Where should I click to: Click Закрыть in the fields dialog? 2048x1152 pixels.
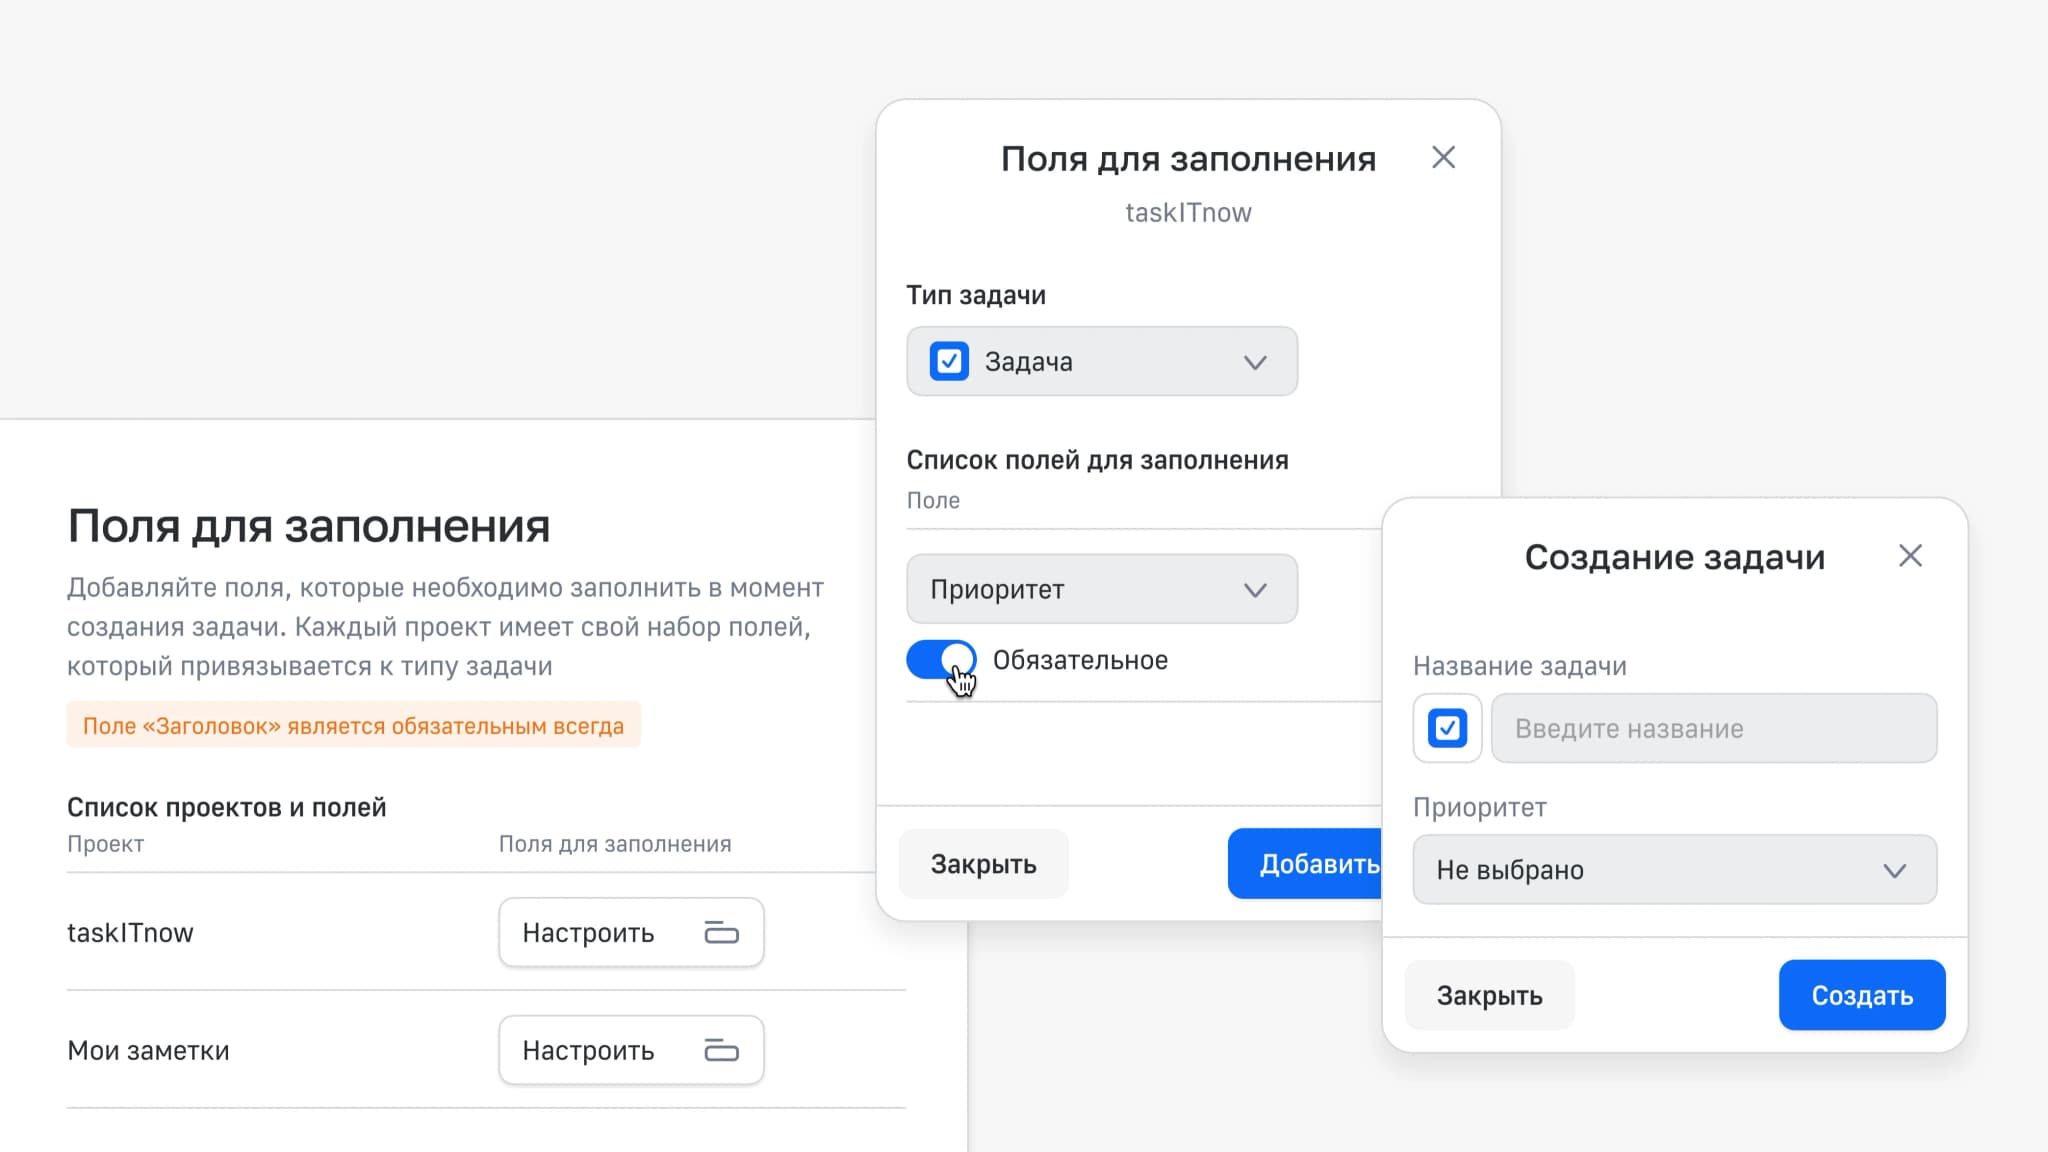click(983, 864)
